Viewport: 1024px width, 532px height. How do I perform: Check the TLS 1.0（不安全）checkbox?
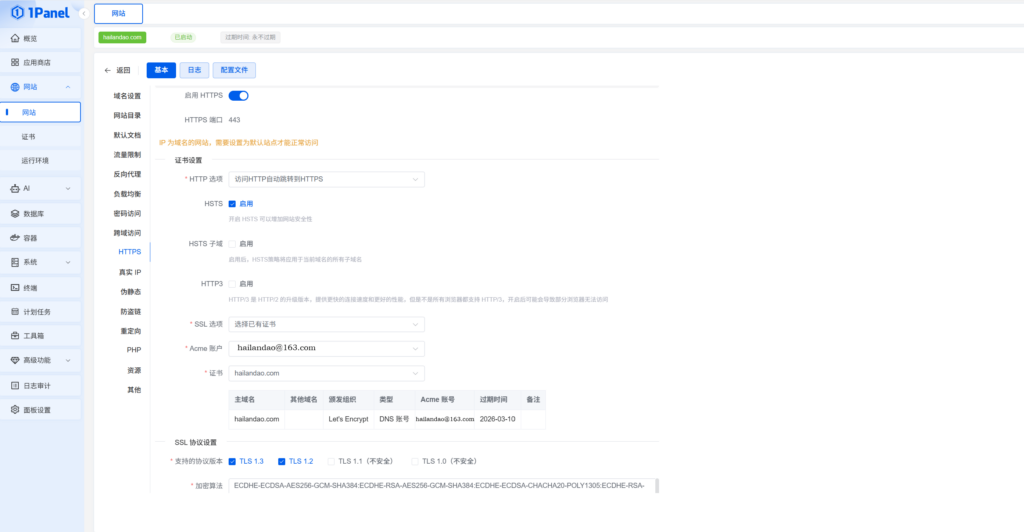coord(415,462)
